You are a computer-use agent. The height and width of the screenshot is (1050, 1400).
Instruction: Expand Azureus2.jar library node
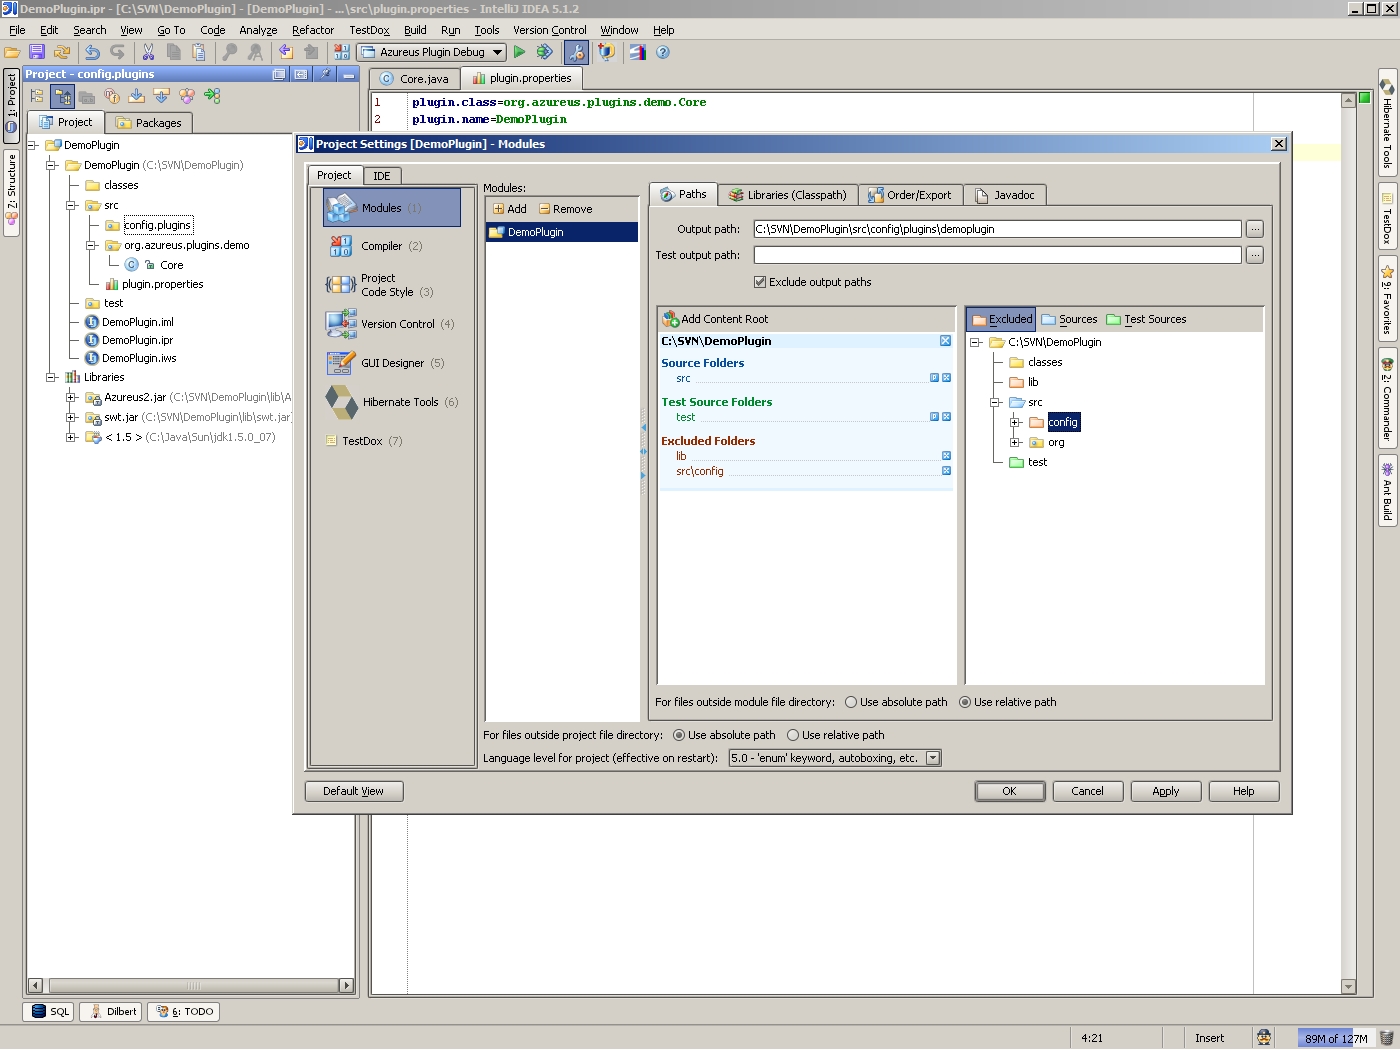(71, 397)
